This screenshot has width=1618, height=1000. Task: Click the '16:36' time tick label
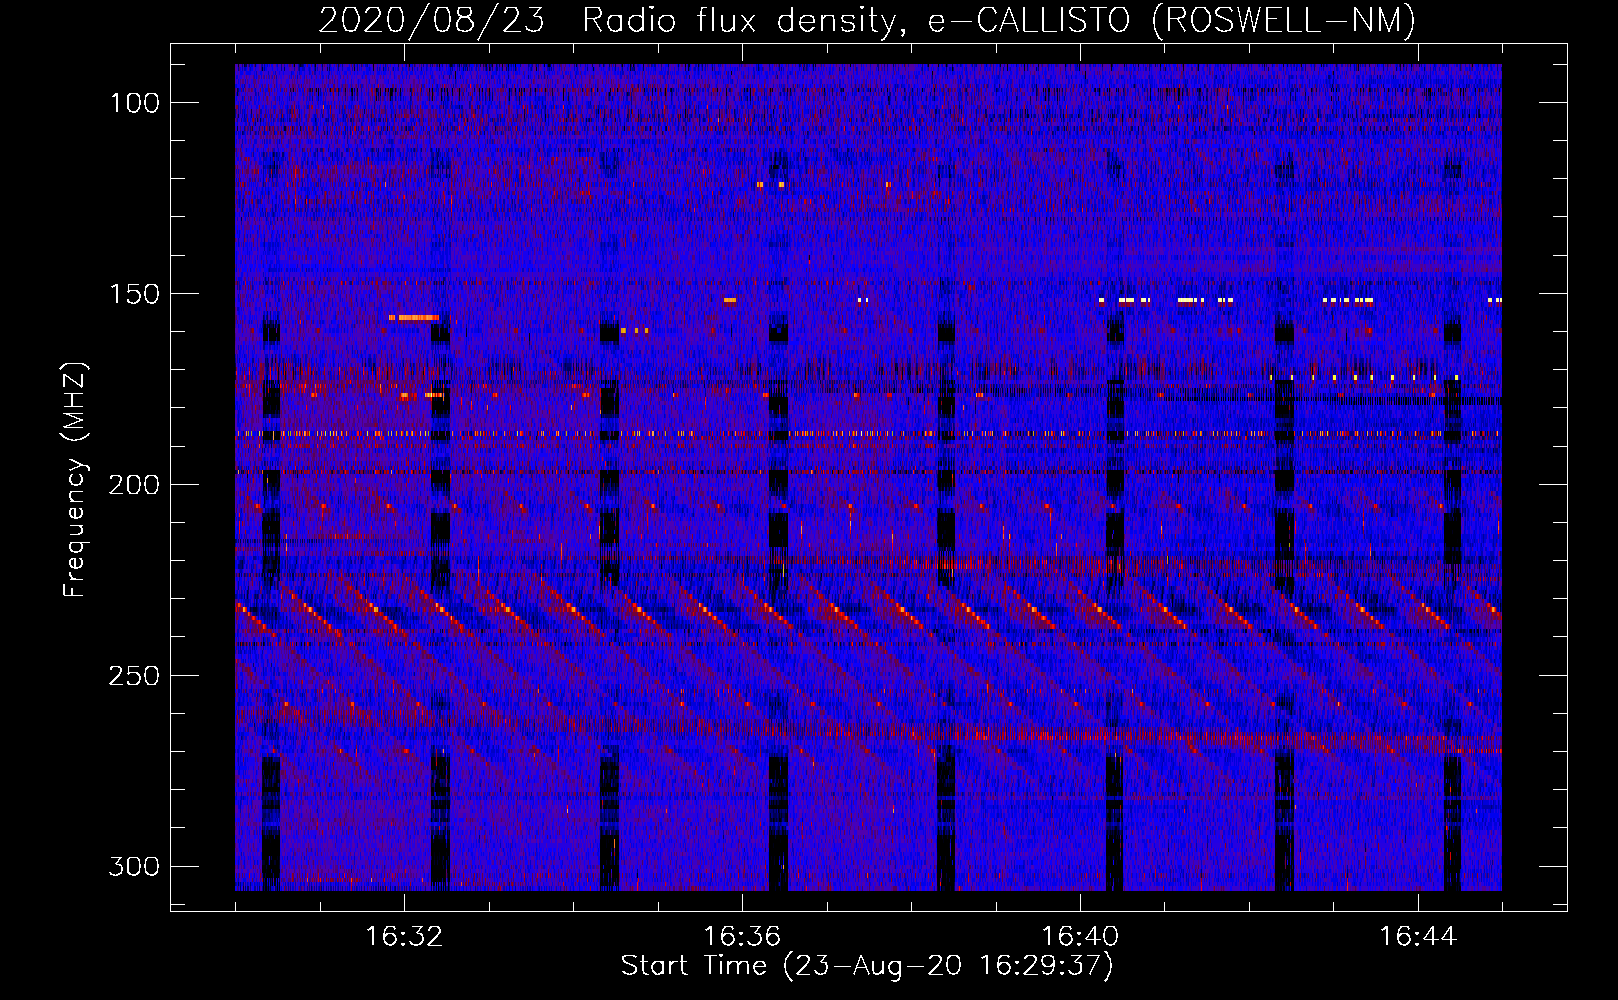coord(742,937)
